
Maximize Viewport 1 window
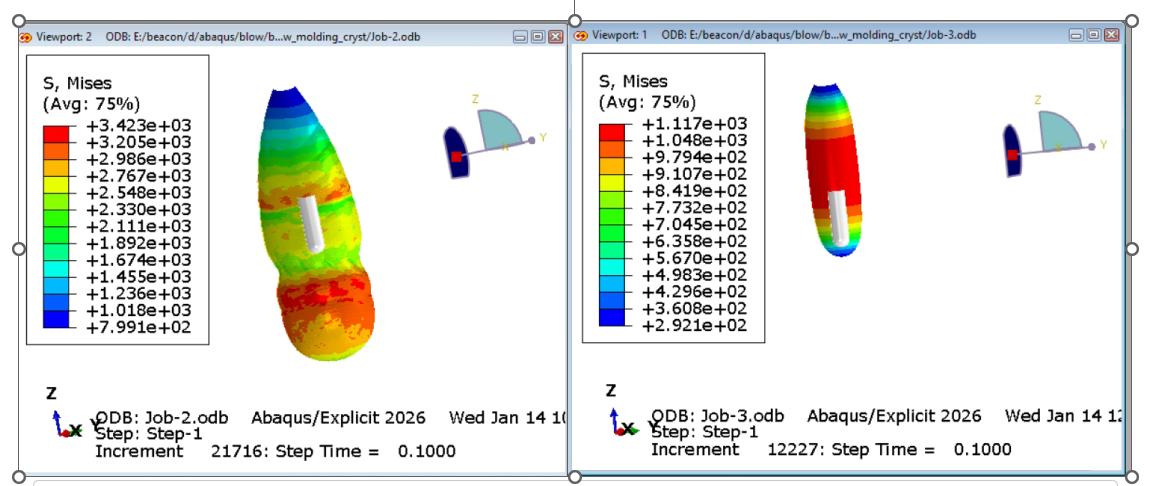point(1094,35)
